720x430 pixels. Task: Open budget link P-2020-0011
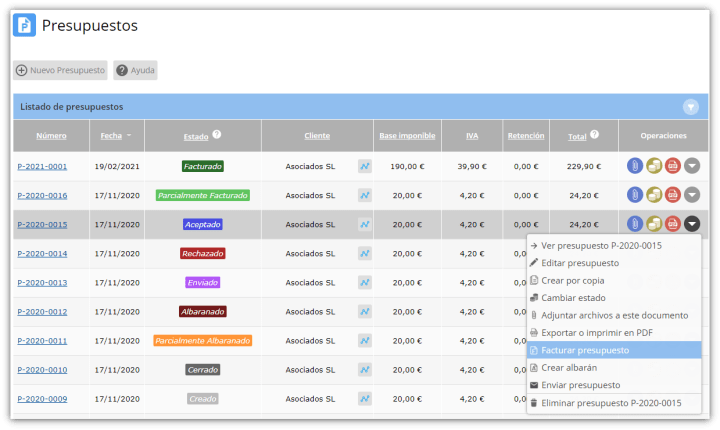tap(42, 341)
